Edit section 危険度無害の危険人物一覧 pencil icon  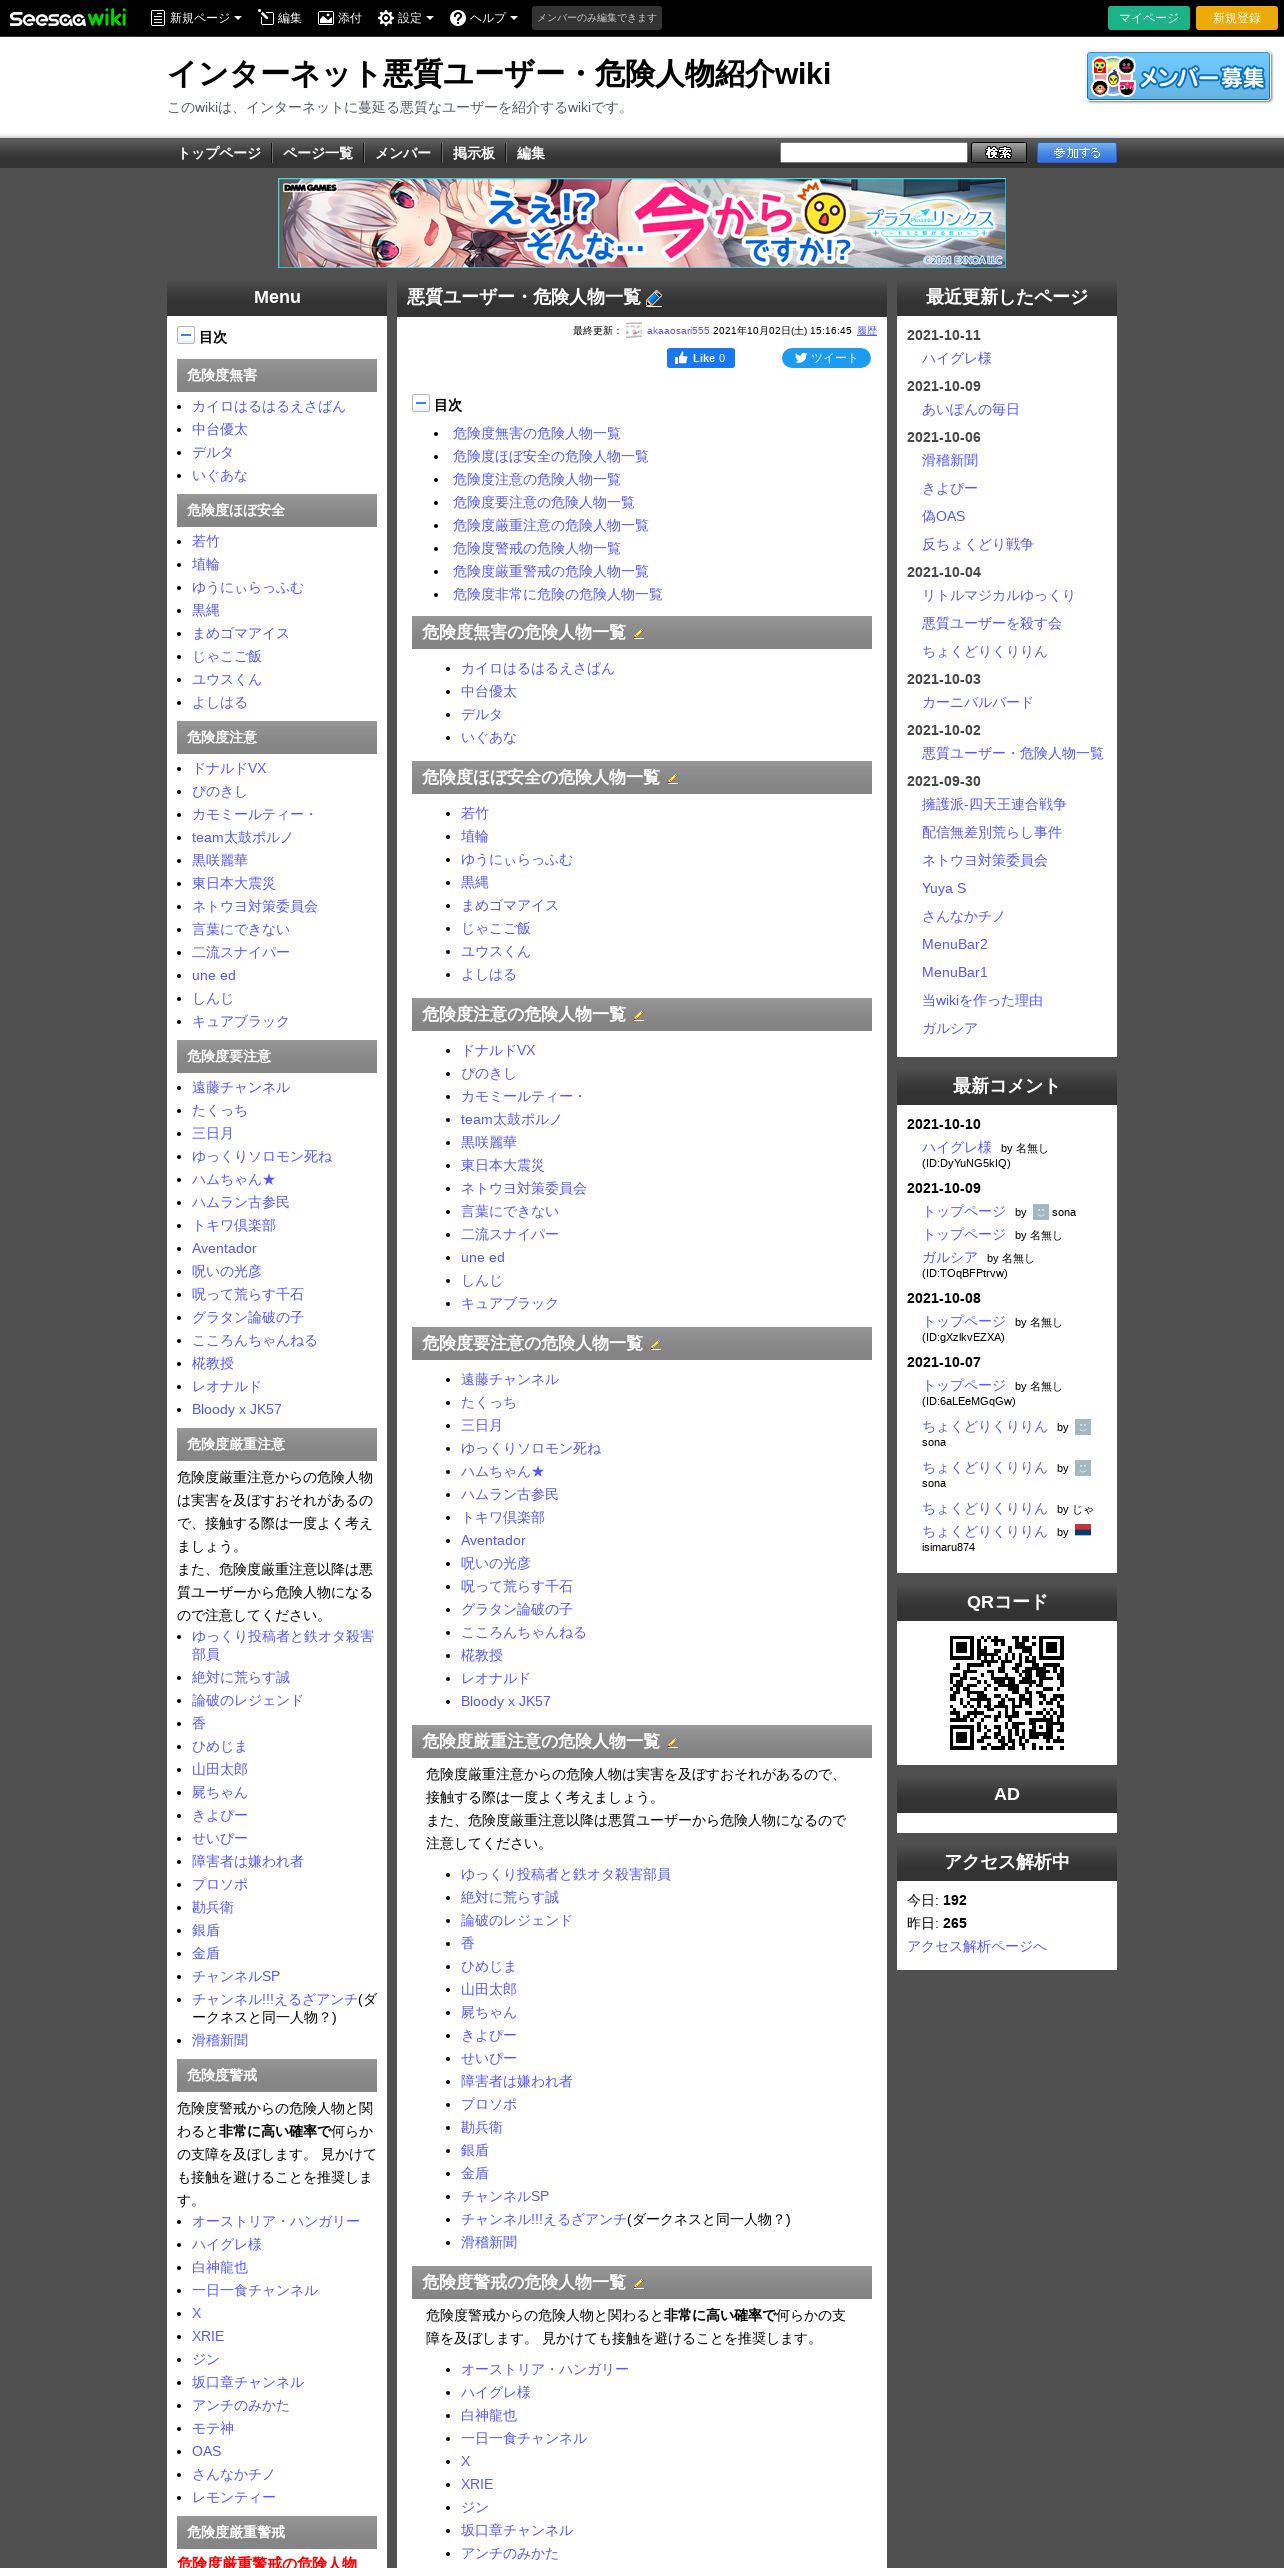639,633
